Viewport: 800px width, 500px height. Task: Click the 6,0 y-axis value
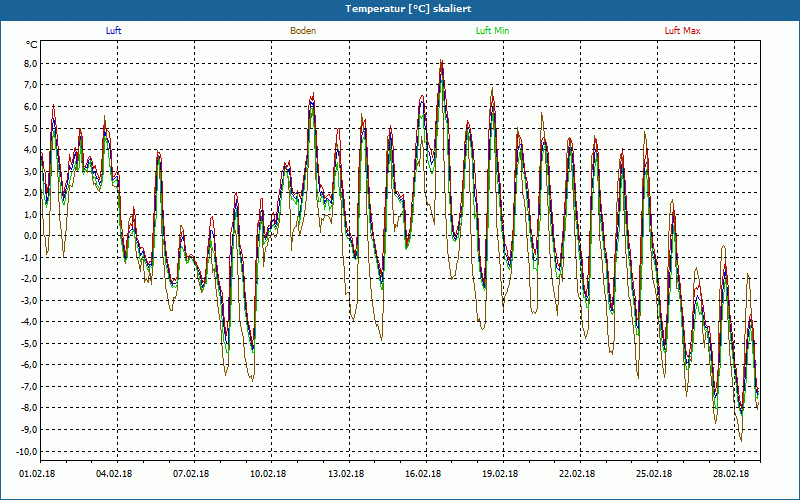29,107
